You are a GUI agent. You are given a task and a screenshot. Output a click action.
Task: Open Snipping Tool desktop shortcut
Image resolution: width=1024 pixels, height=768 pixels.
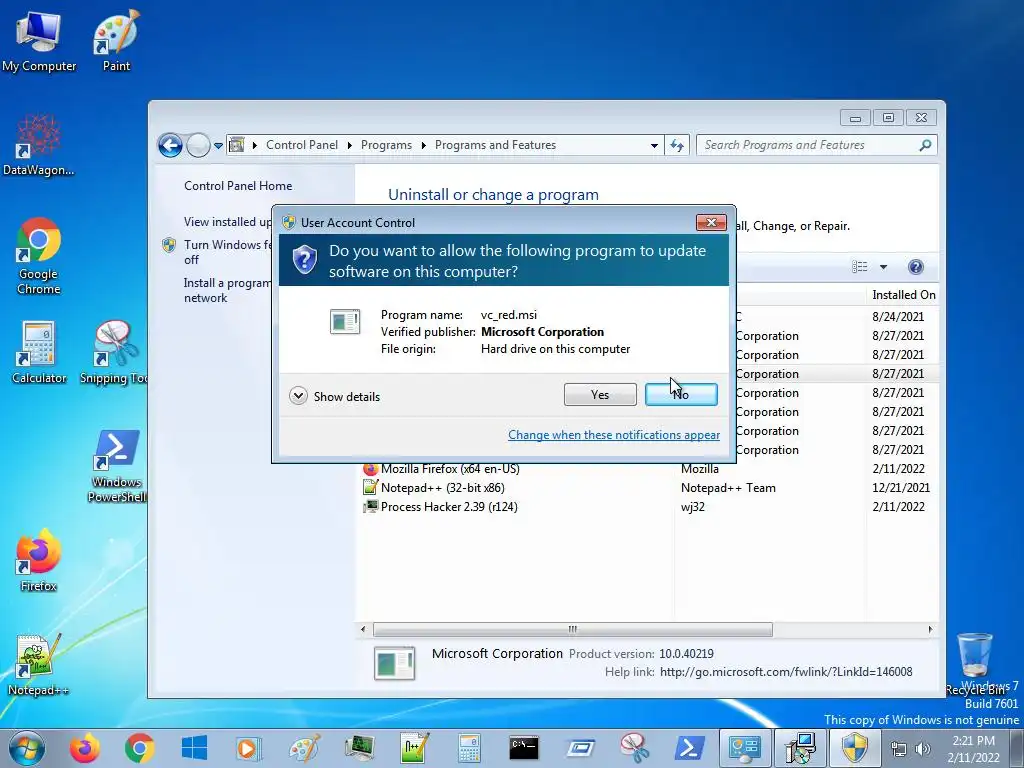click(x=116, y=353)
